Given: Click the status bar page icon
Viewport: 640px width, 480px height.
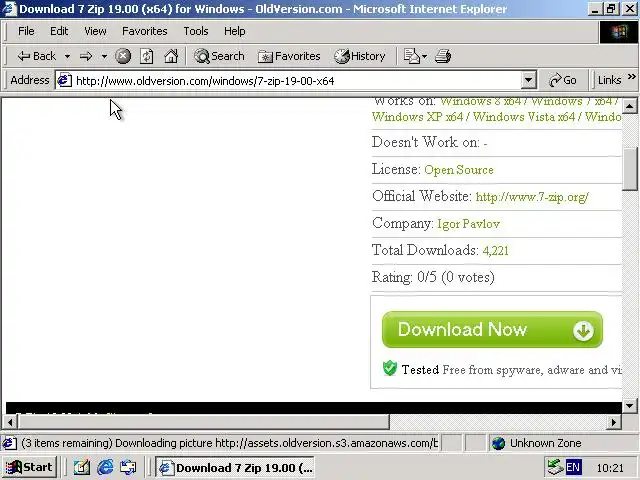Looking at the screenshot, I should coord(10,443).
